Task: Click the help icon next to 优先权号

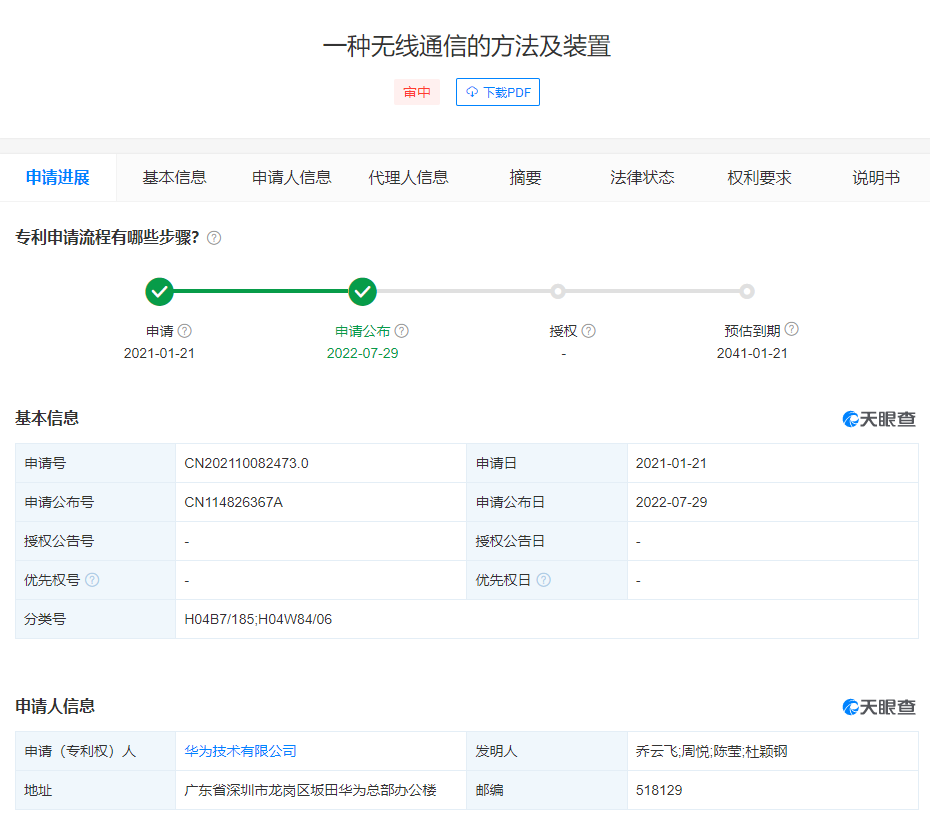Action: [92, 580]
